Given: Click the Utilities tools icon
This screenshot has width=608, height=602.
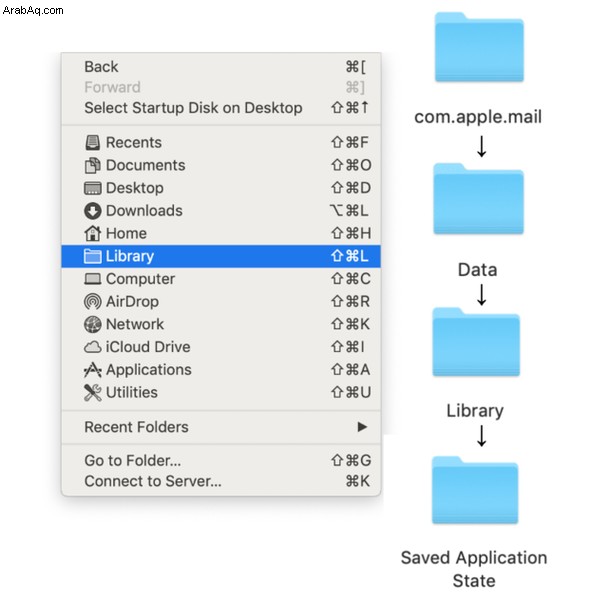Looking at the screenshot, I should 92,393.
